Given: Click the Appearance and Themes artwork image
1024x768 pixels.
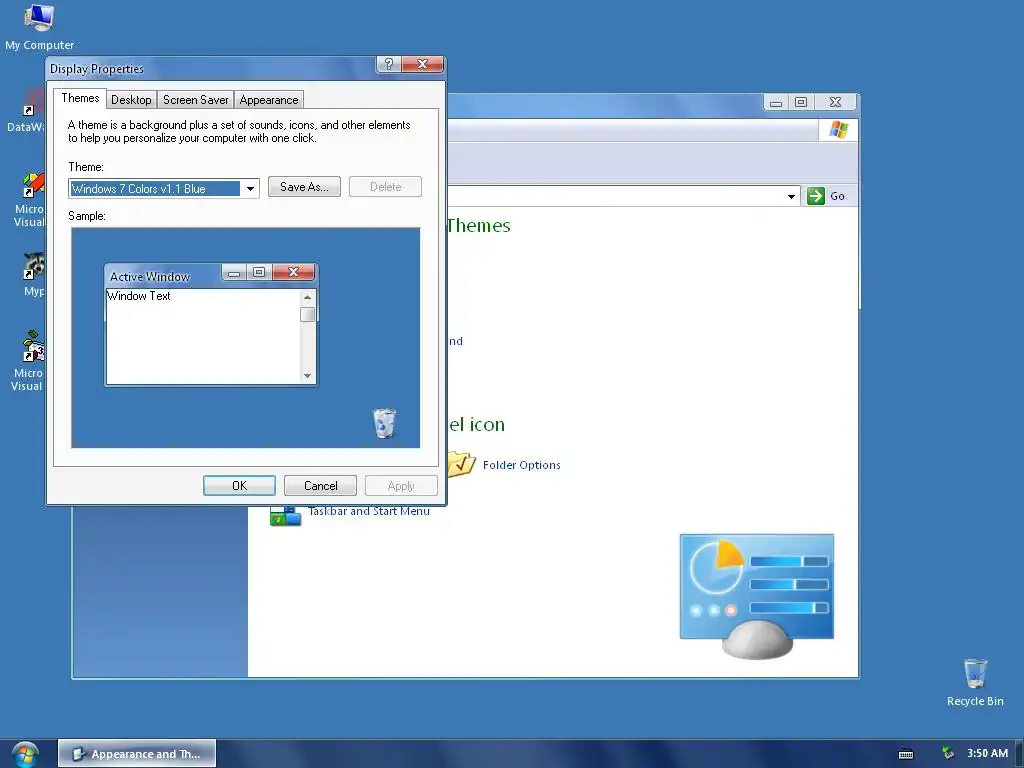Looking at the screenshot, I should [756, 596].
